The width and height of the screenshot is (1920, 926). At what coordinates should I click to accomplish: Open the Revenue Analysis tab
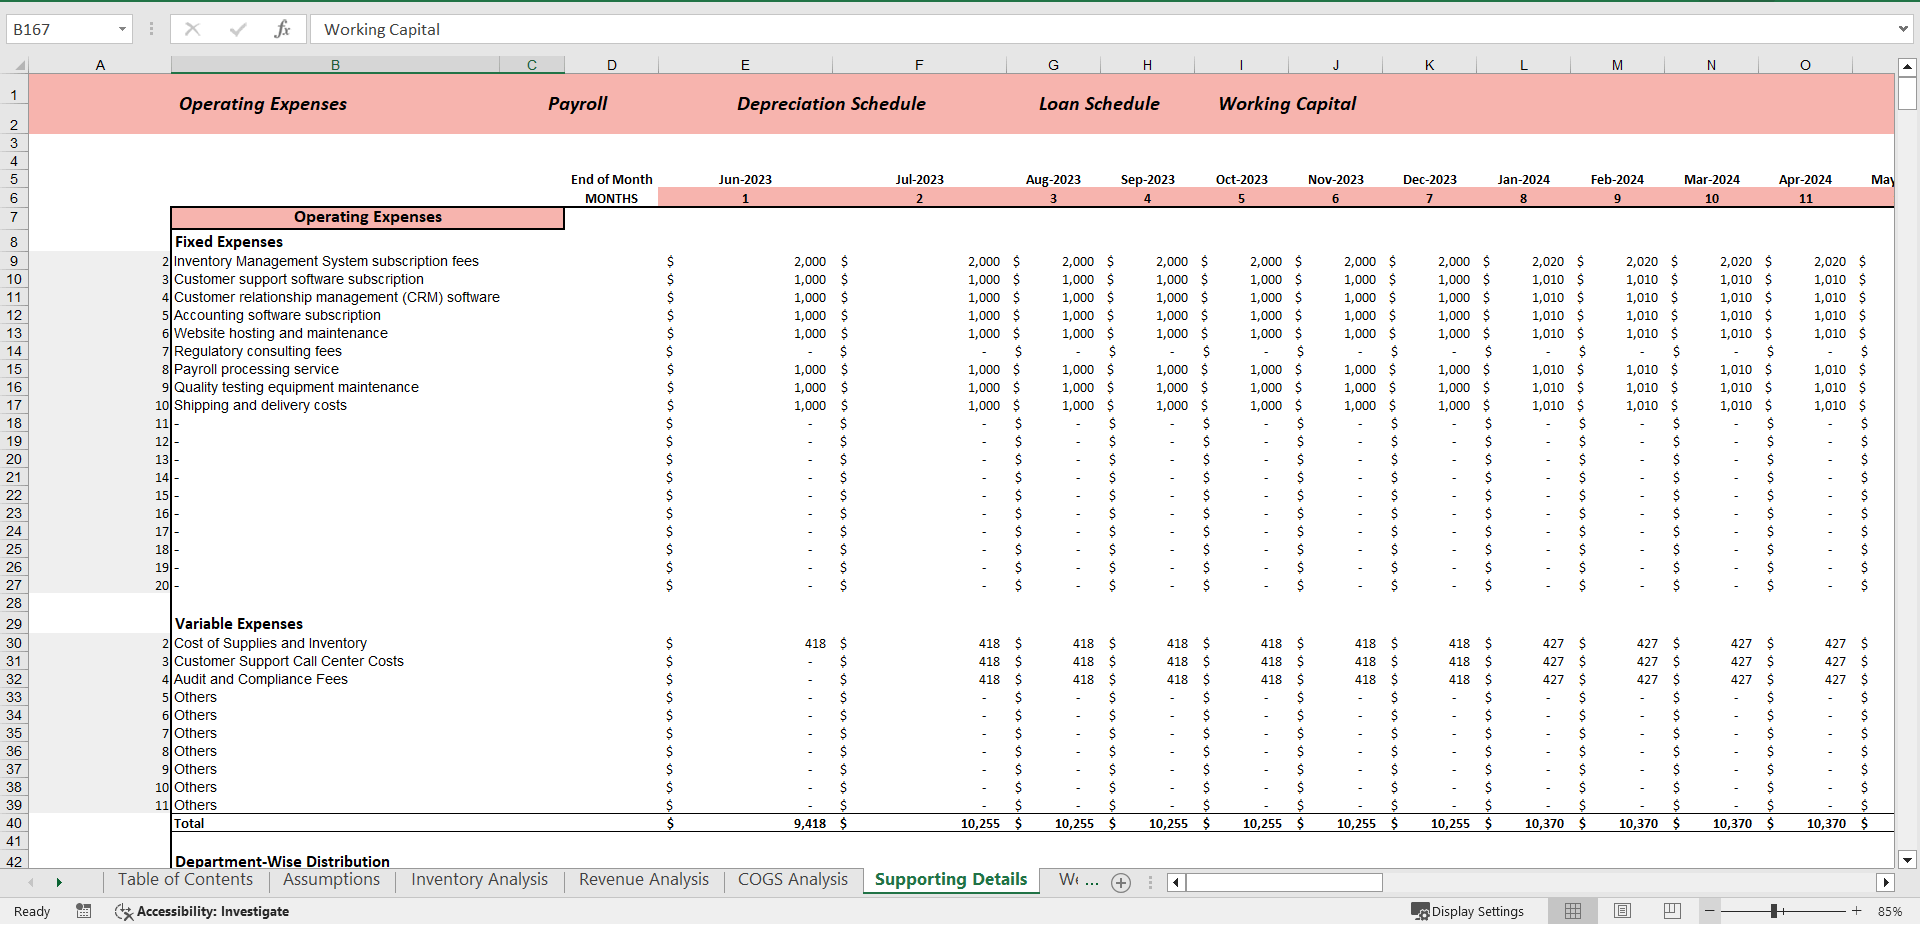tap(642, 880)
